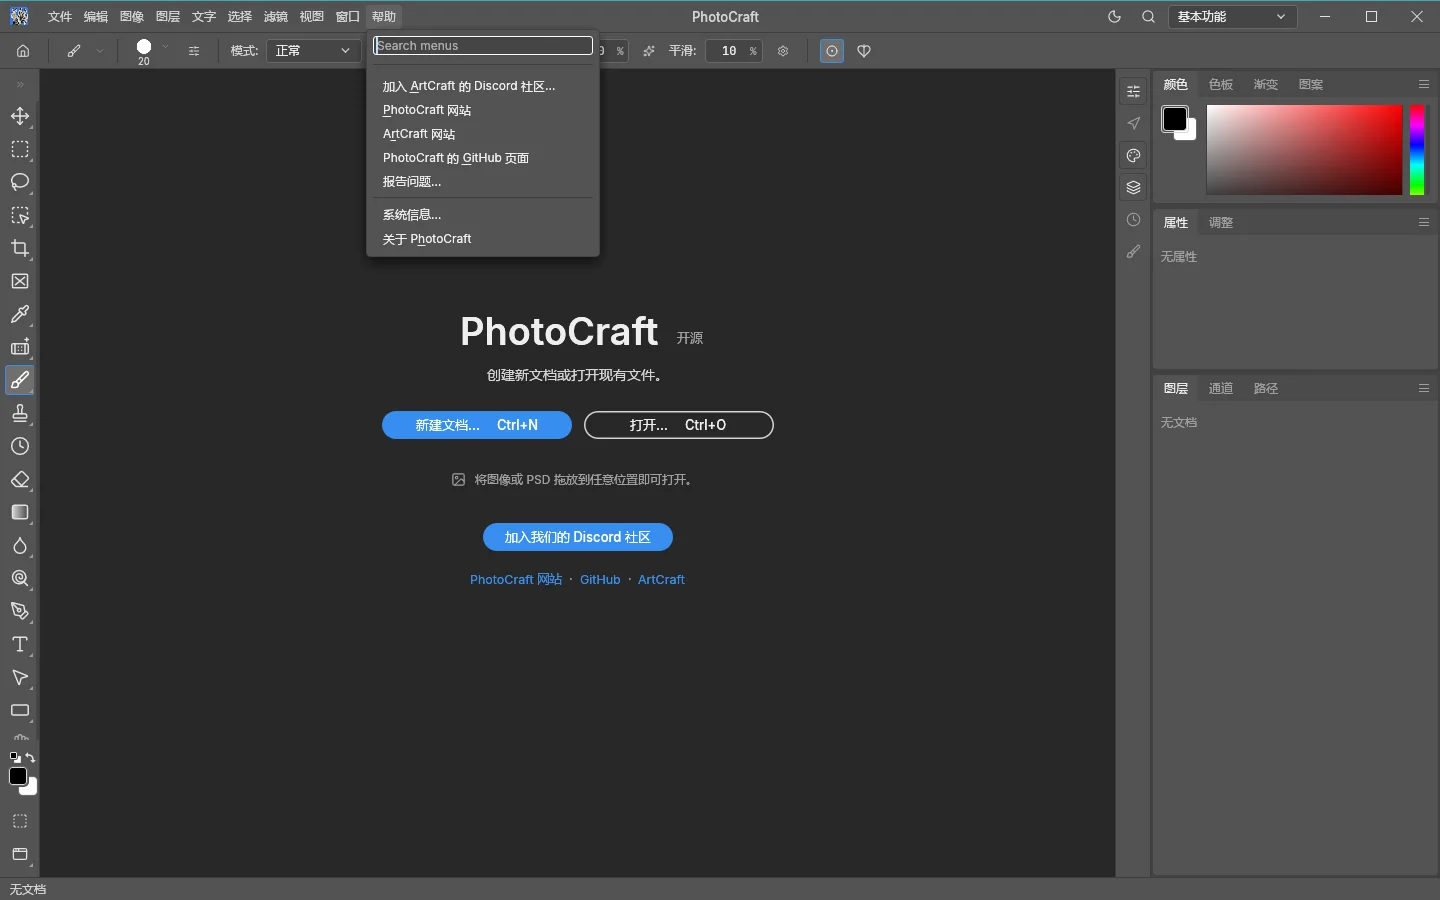The image size is (1440, 900).
Task: Switch to the 通道 tab
Action: tap(1221, 388)
